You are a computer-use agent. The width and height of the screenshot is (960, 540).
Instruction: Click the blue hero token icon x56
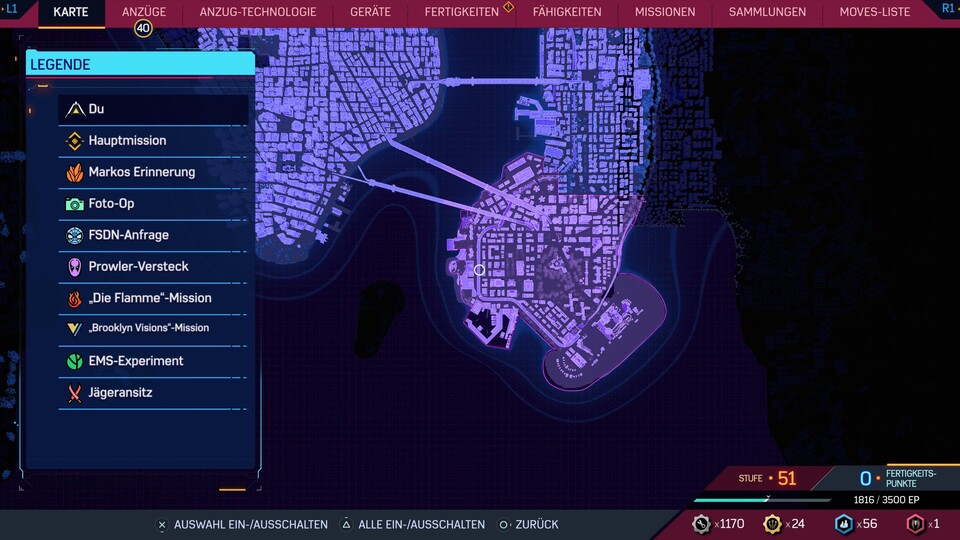844,524
